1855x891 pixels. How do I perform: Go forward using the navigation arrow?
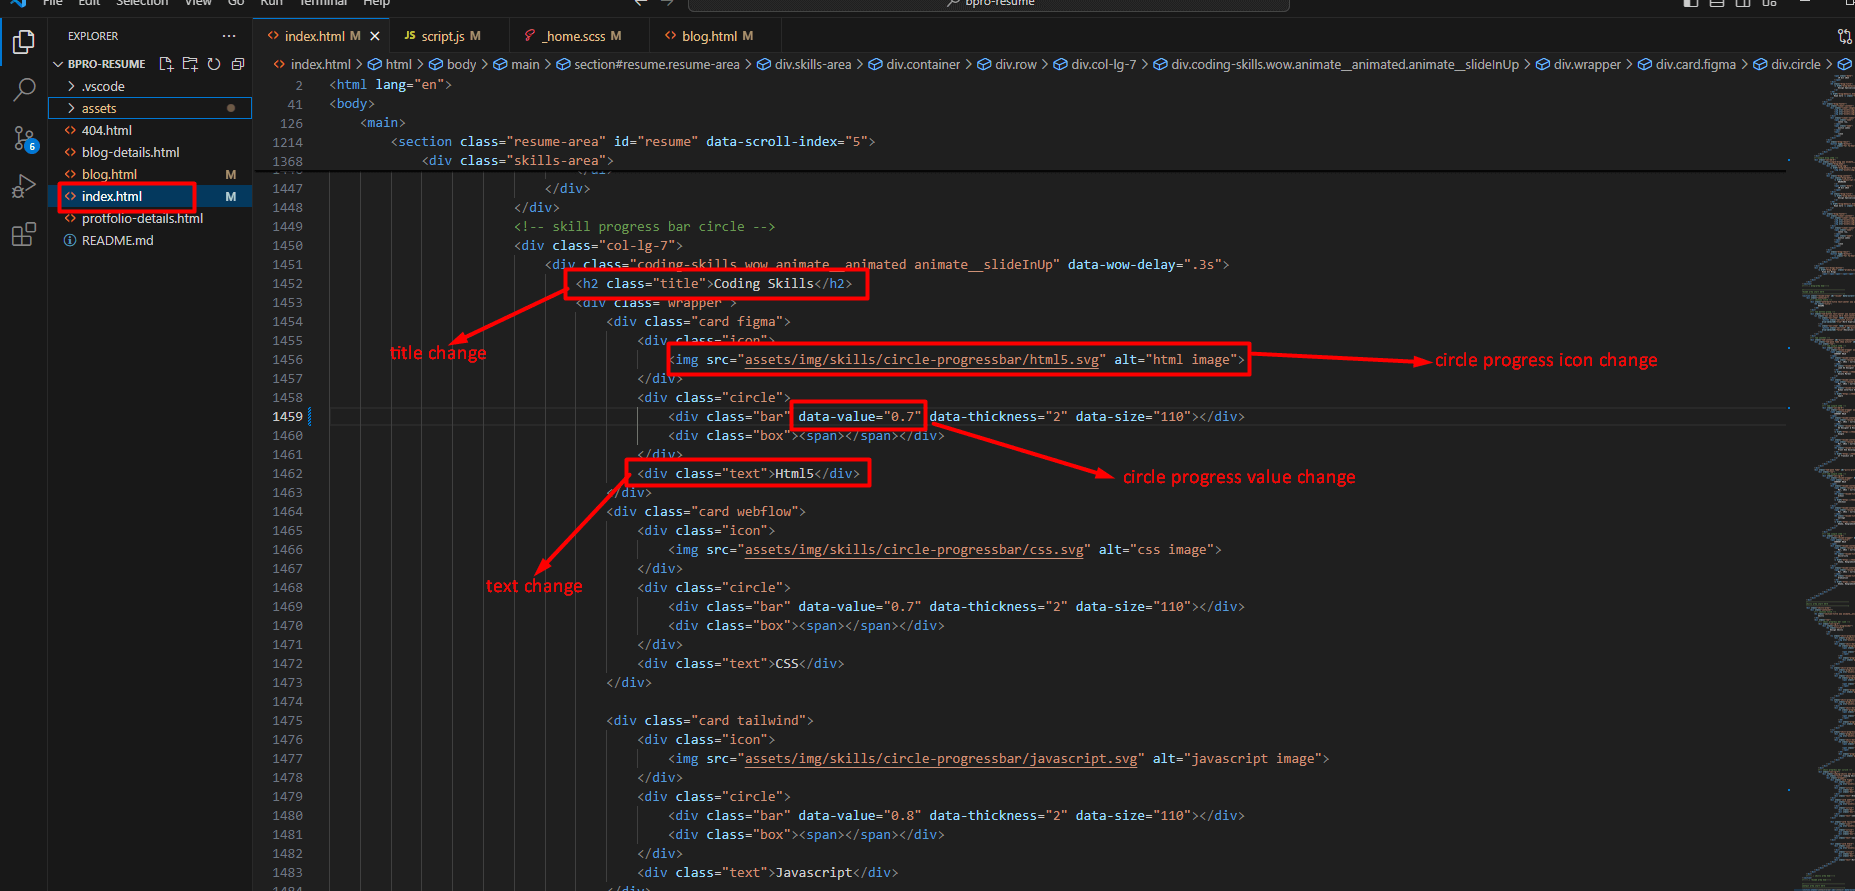click(667, 3)
